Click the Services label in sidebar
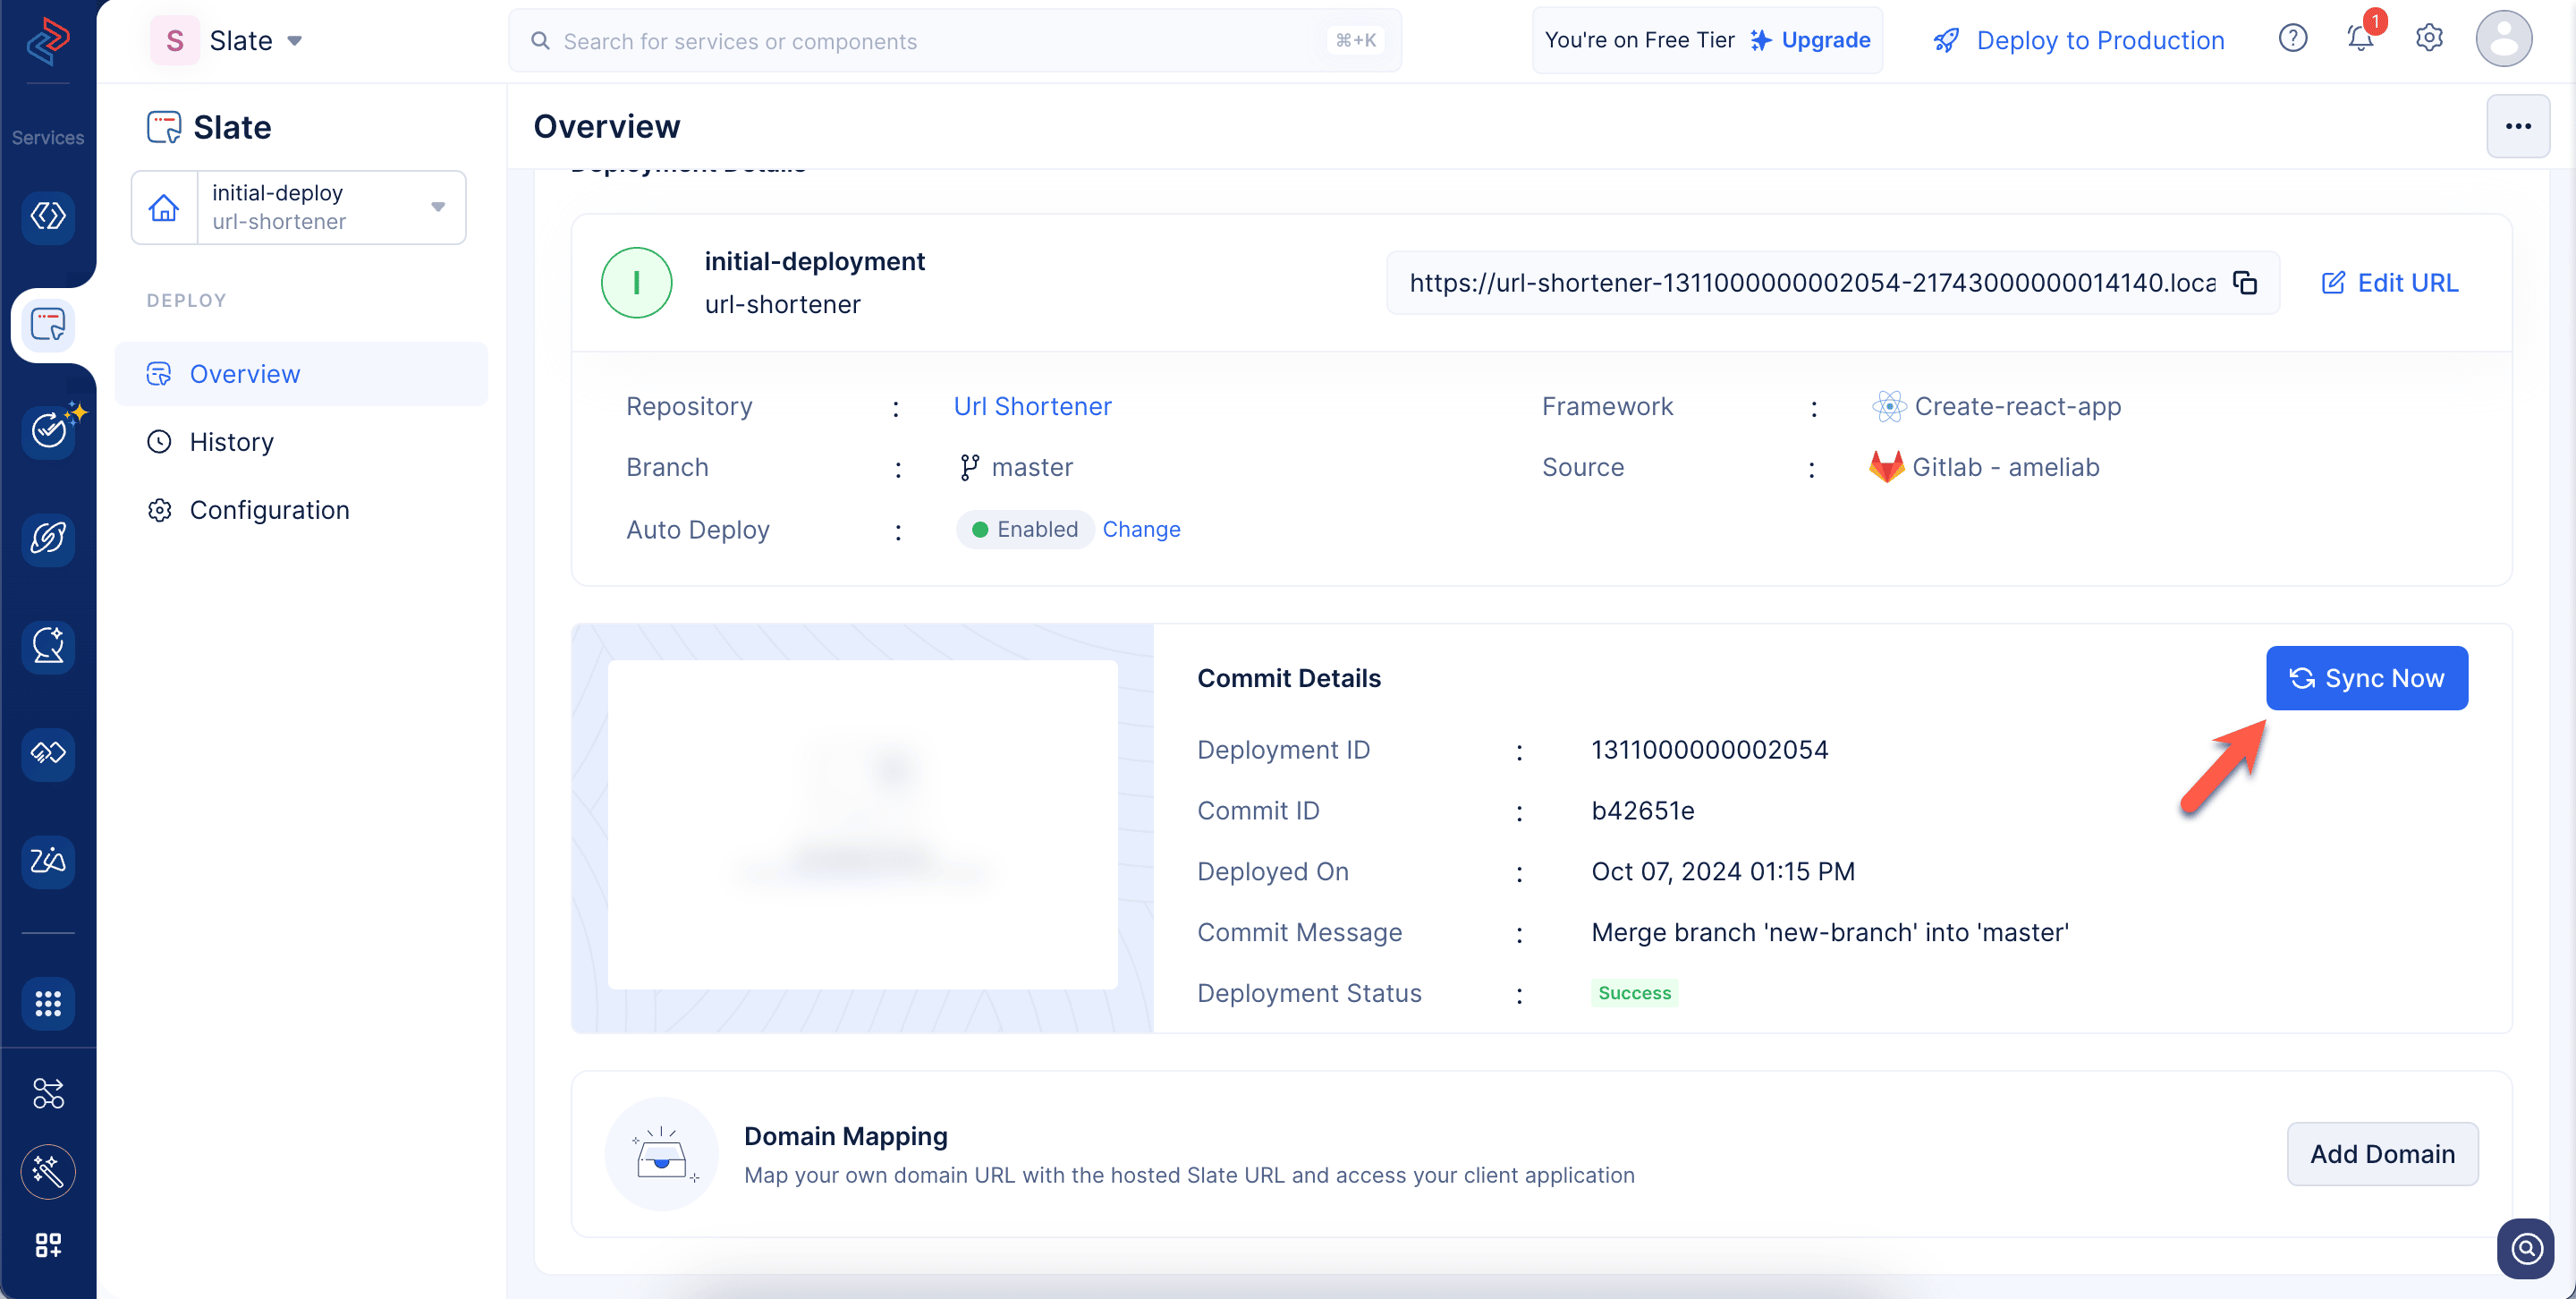Screen dimensions: 2576x1299 tap(48, 137)
